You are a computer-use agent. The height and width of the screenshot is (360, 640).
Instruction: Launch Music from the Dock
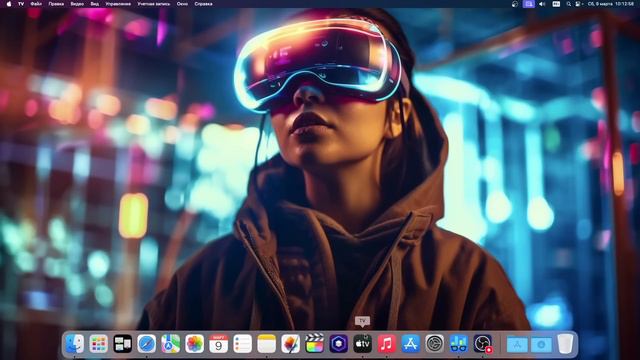pyautogui.click(x=387, y=344)
